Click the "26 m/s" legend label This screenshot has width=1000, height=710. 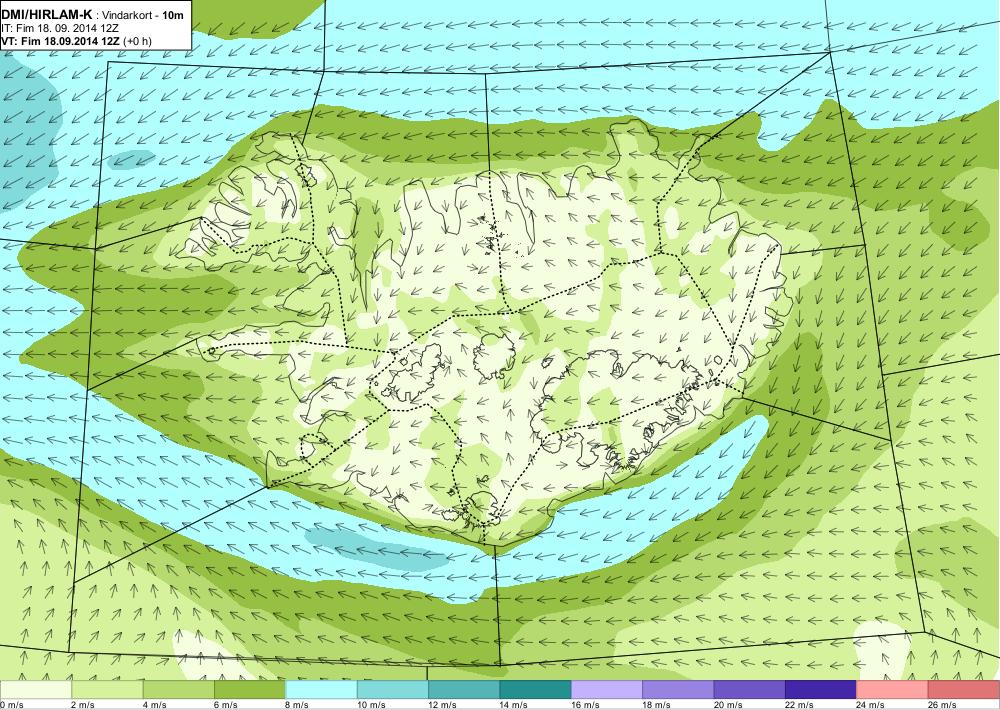943,705
